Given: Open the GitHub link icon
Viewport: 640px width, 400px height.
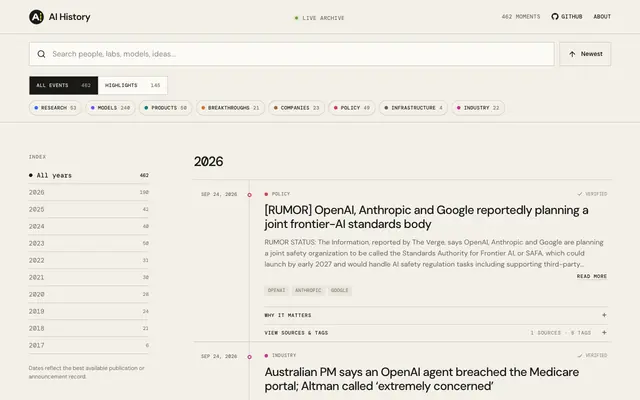Looking at the screenshot, I should coord(555,17).
